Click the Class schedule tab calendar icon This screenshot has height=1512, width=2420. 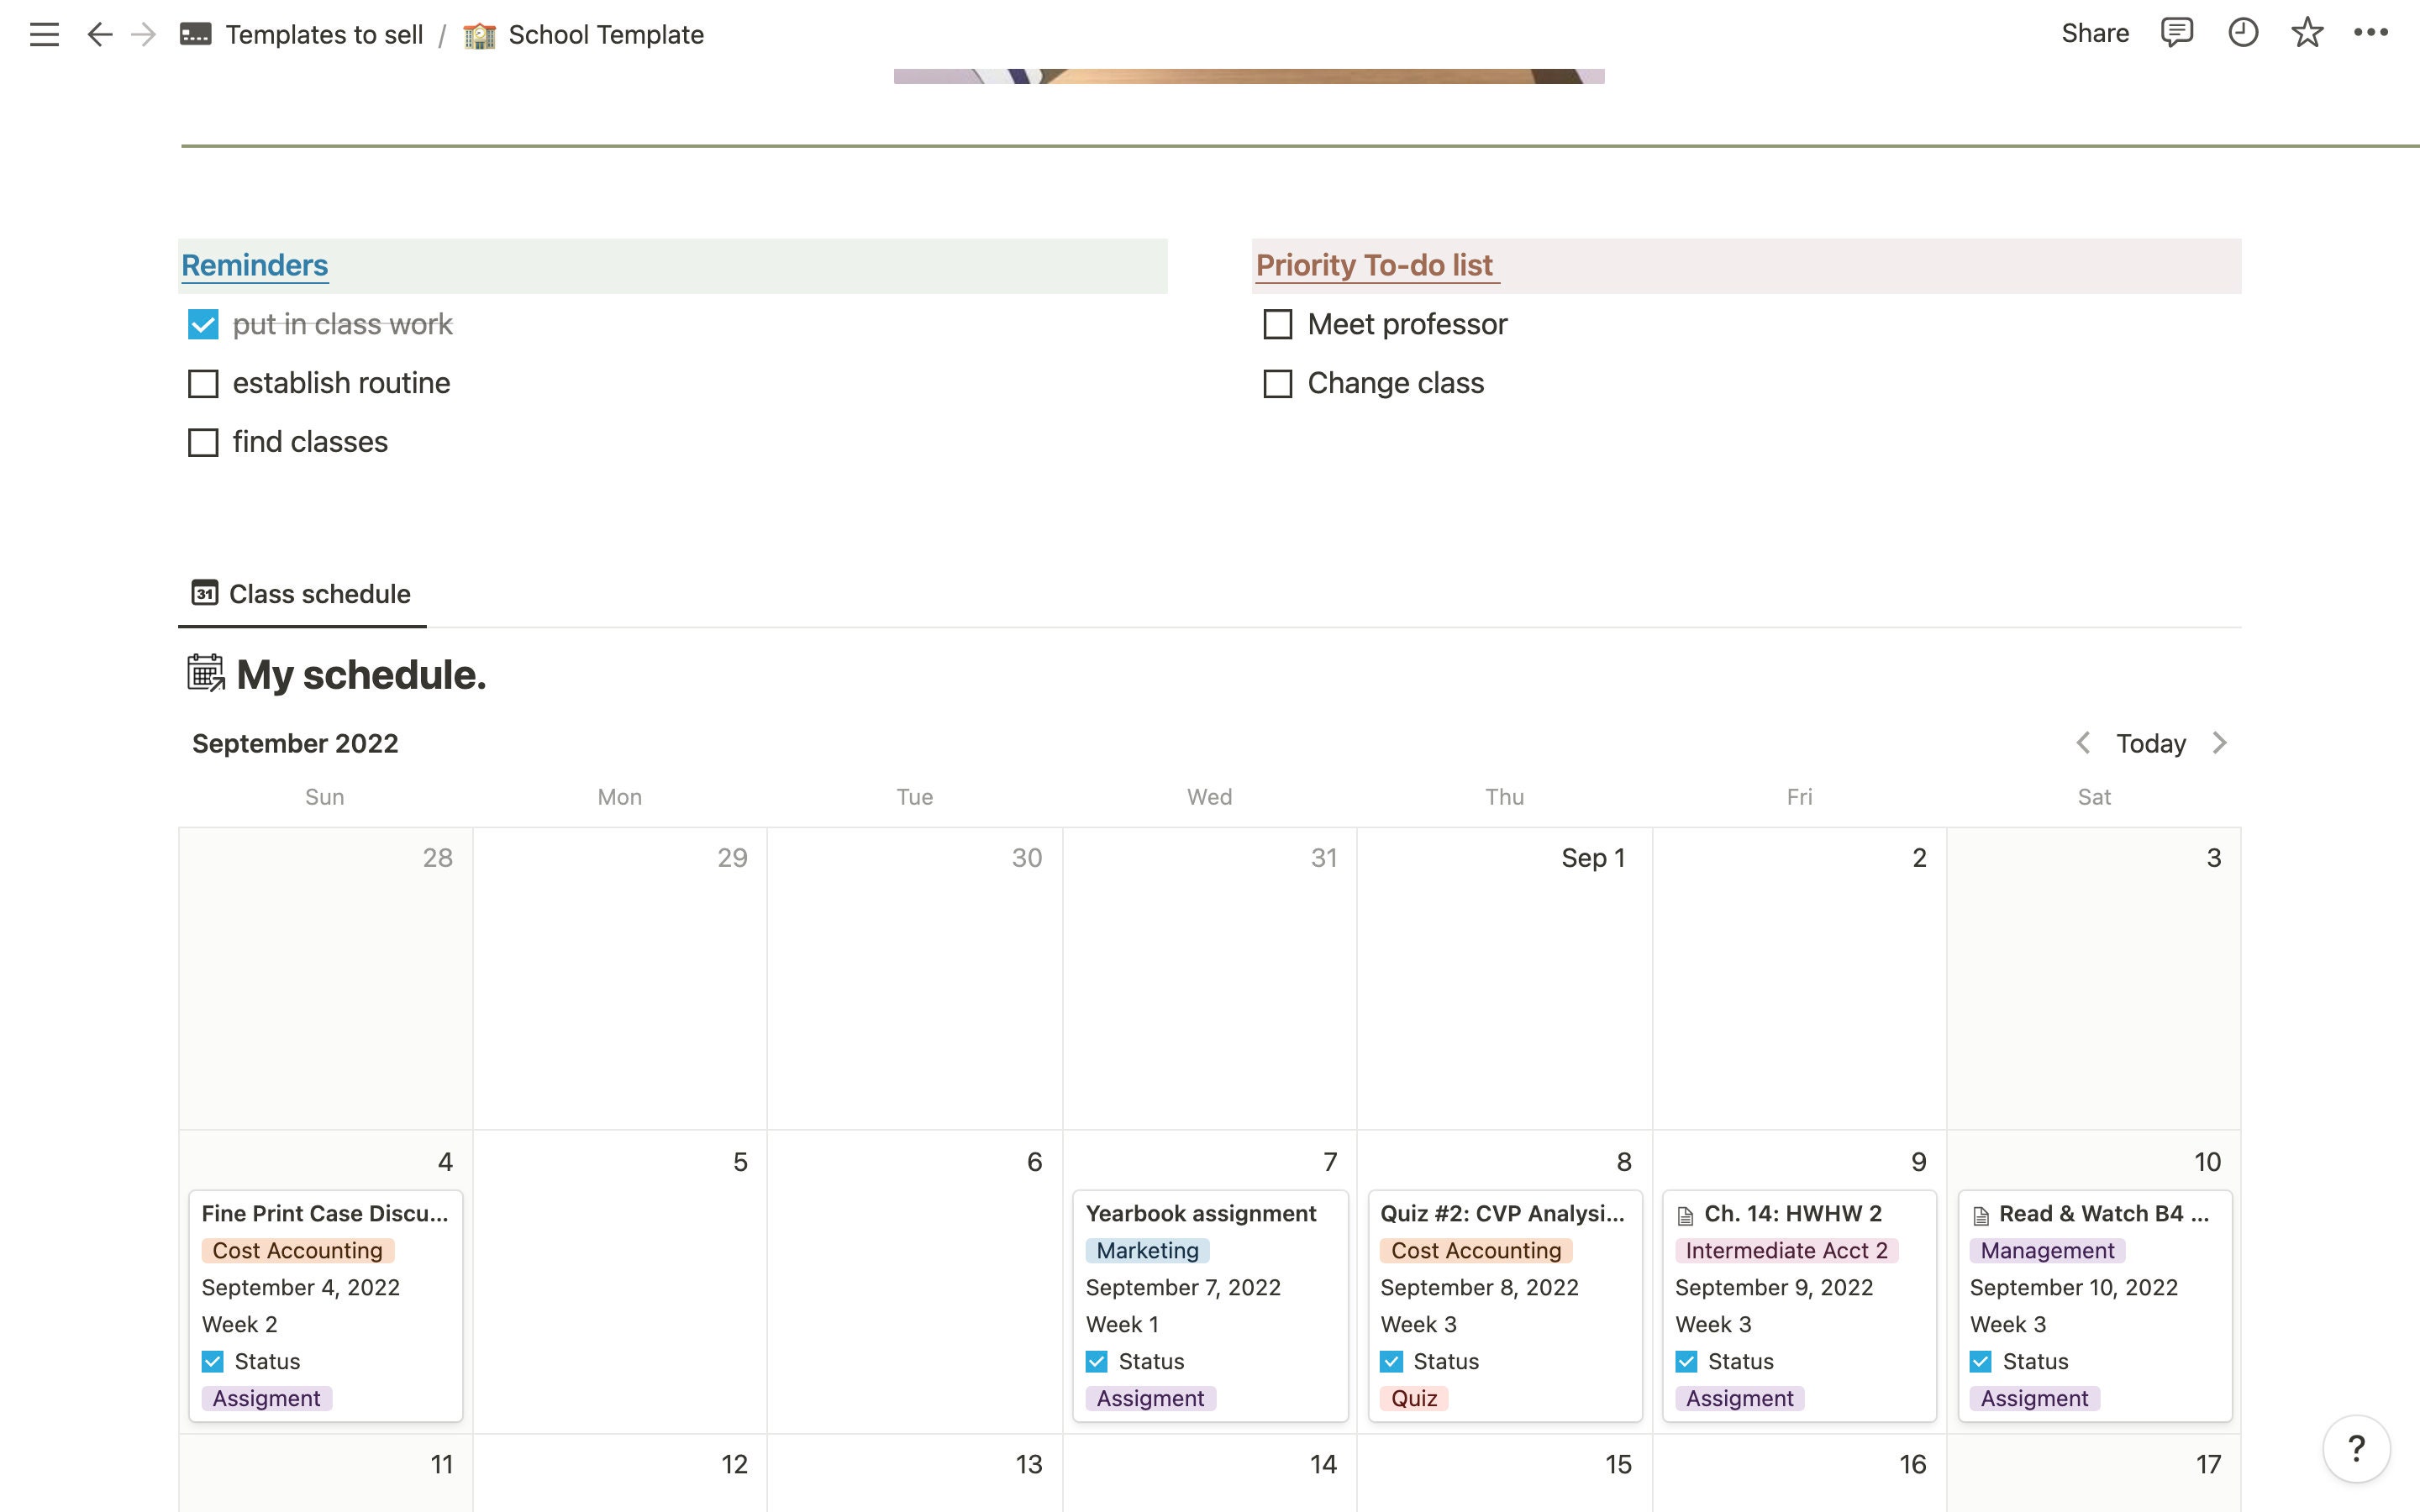tap(205, 593)
